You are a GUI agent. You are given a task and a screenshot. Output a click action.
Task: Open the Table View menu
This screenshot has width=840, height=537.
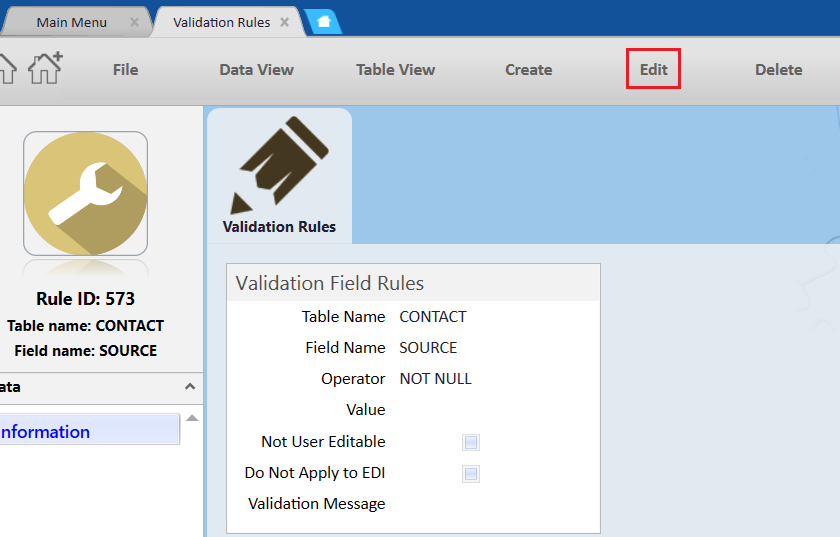point(395,70)
